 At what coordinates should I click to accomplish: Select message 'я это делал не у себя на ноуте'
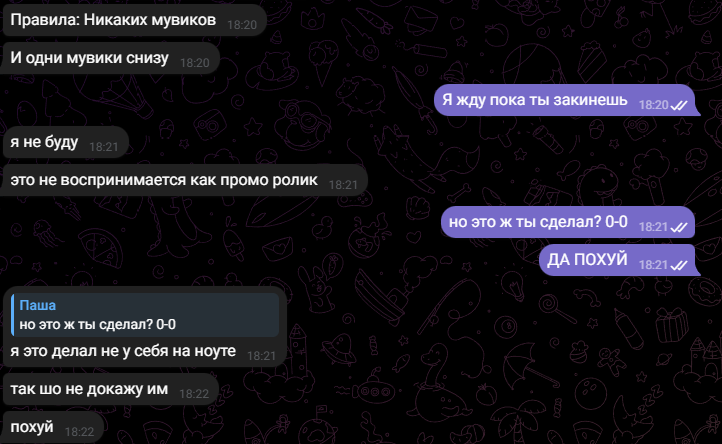click(x=144, y=327)
